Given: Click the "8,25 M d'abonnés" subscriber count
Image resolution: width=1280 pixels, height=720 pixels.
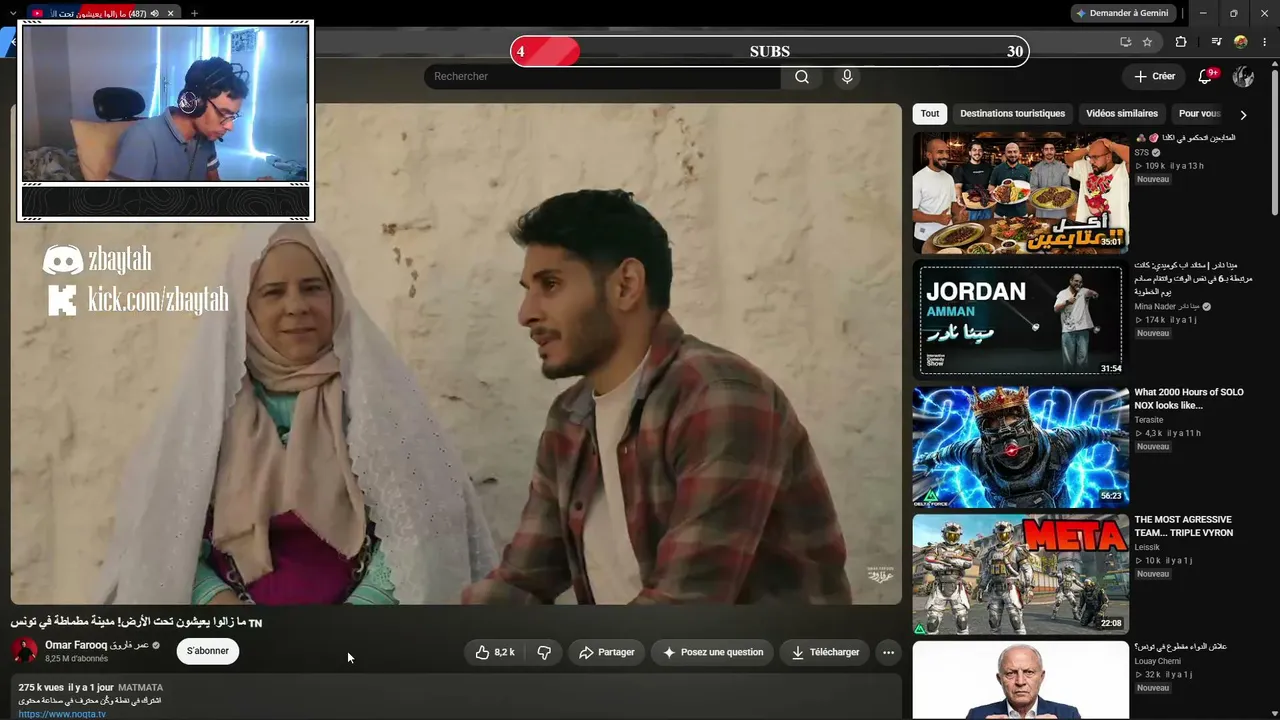Looking at the screenshot, I should [x=76, y=659].
